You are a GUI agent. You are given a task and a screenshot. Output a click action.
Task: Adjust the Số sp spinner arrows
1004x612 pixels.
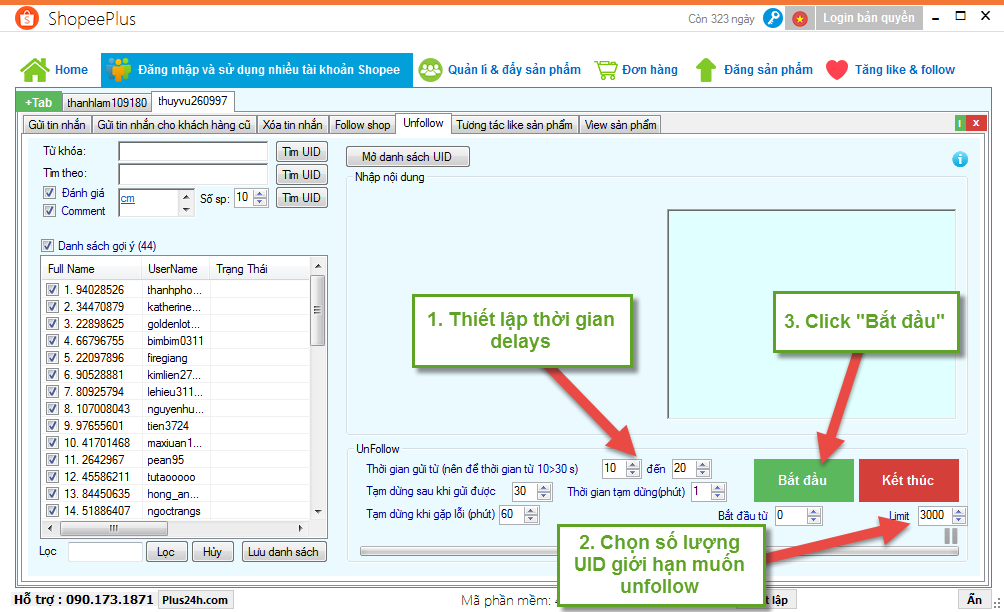pyautogui.click(x=260, y=198)
